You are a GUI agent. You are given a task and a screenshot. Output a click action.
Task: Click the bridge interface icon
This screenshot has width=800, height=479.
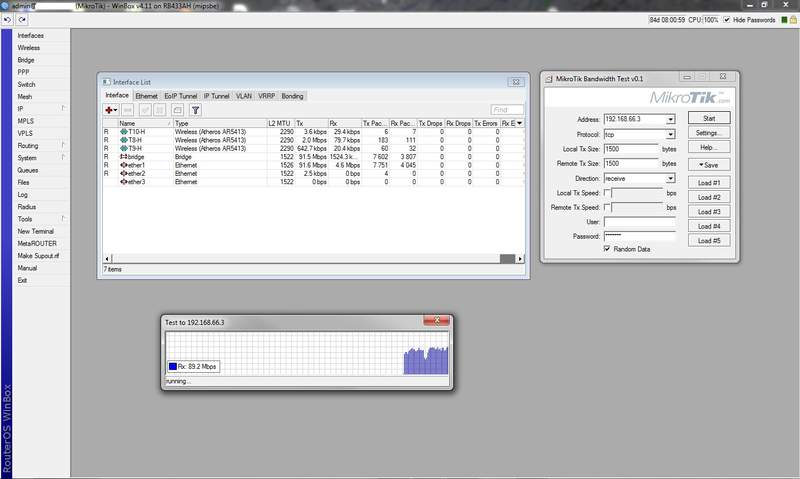pyautogui.click(x=123, y=157)
